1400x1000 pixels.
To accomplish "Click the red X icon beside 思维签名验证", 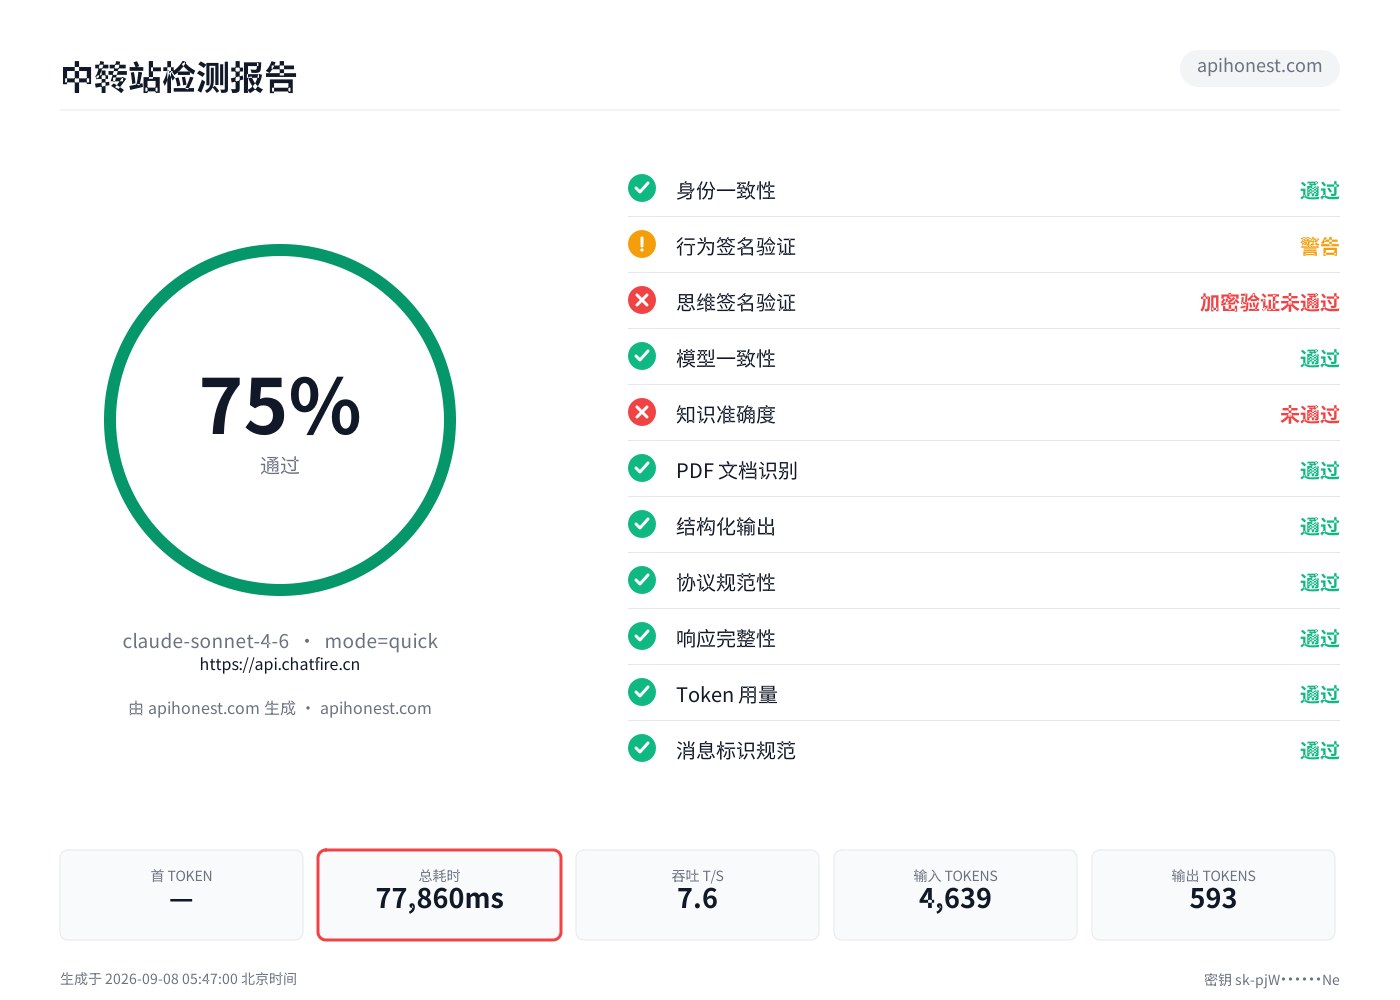I will coord(642,300).
